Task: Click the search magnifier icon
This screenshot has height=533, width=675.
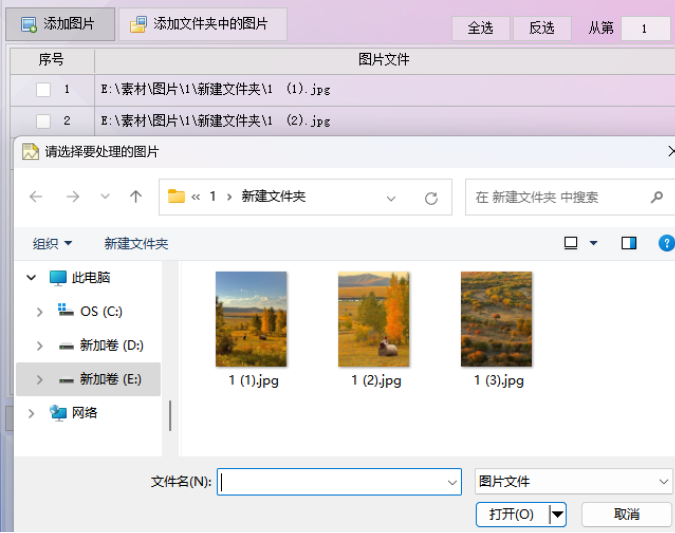Action: tap(656, 197)
